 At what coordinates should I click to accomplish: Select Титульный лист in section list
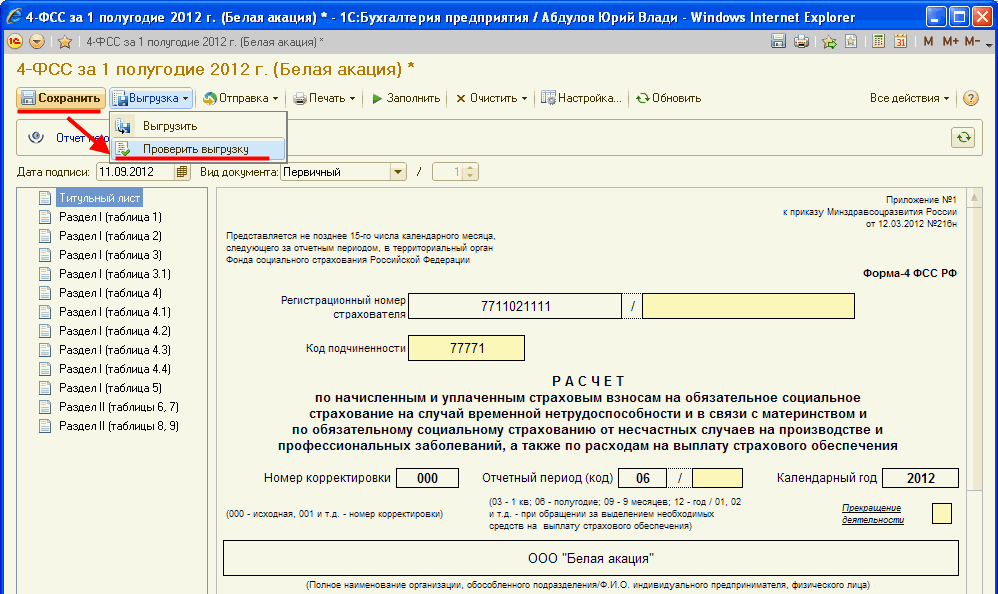click(x=99, y=198)
